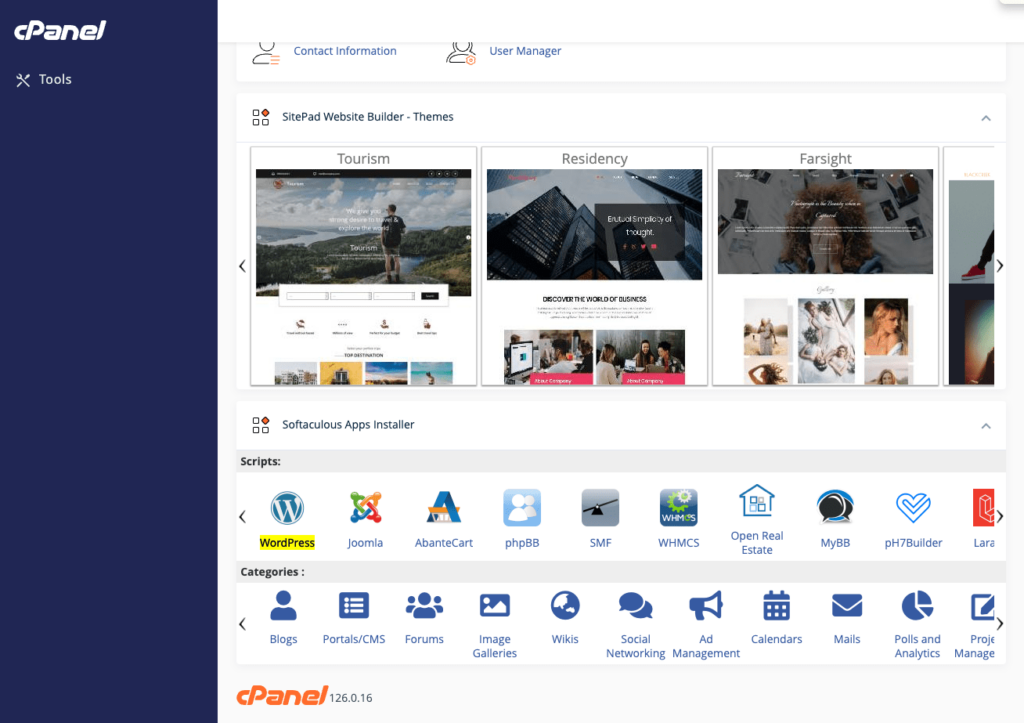Click the pH7Builder script icon

pos(913,507)
